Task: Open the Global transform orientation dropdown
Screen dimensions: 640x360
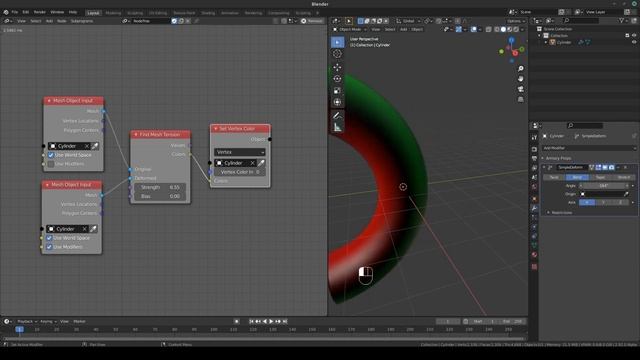Action: pyautogui.click(x=409, y=21)
